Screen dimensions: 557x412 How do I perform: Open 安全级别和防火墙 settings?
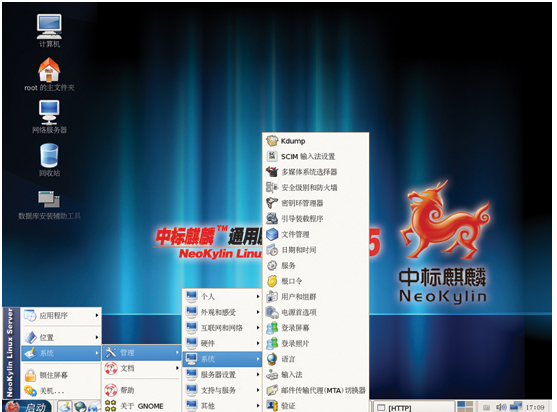coord(315,188)
